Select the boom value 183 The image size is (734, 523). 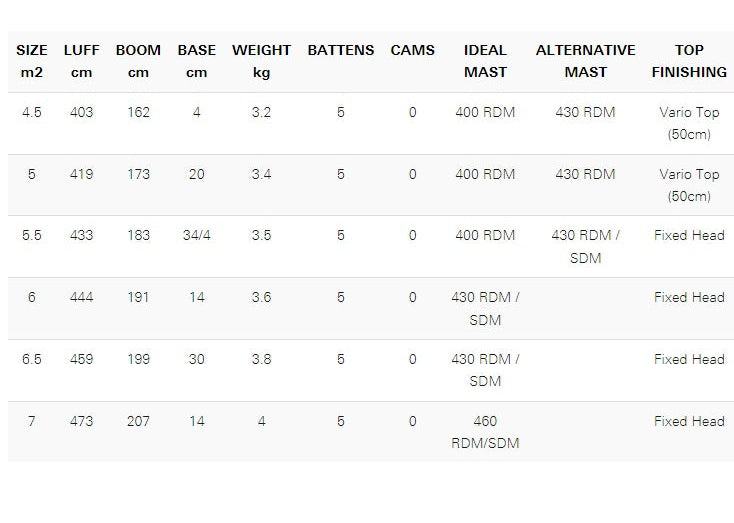tap(138, 236)
